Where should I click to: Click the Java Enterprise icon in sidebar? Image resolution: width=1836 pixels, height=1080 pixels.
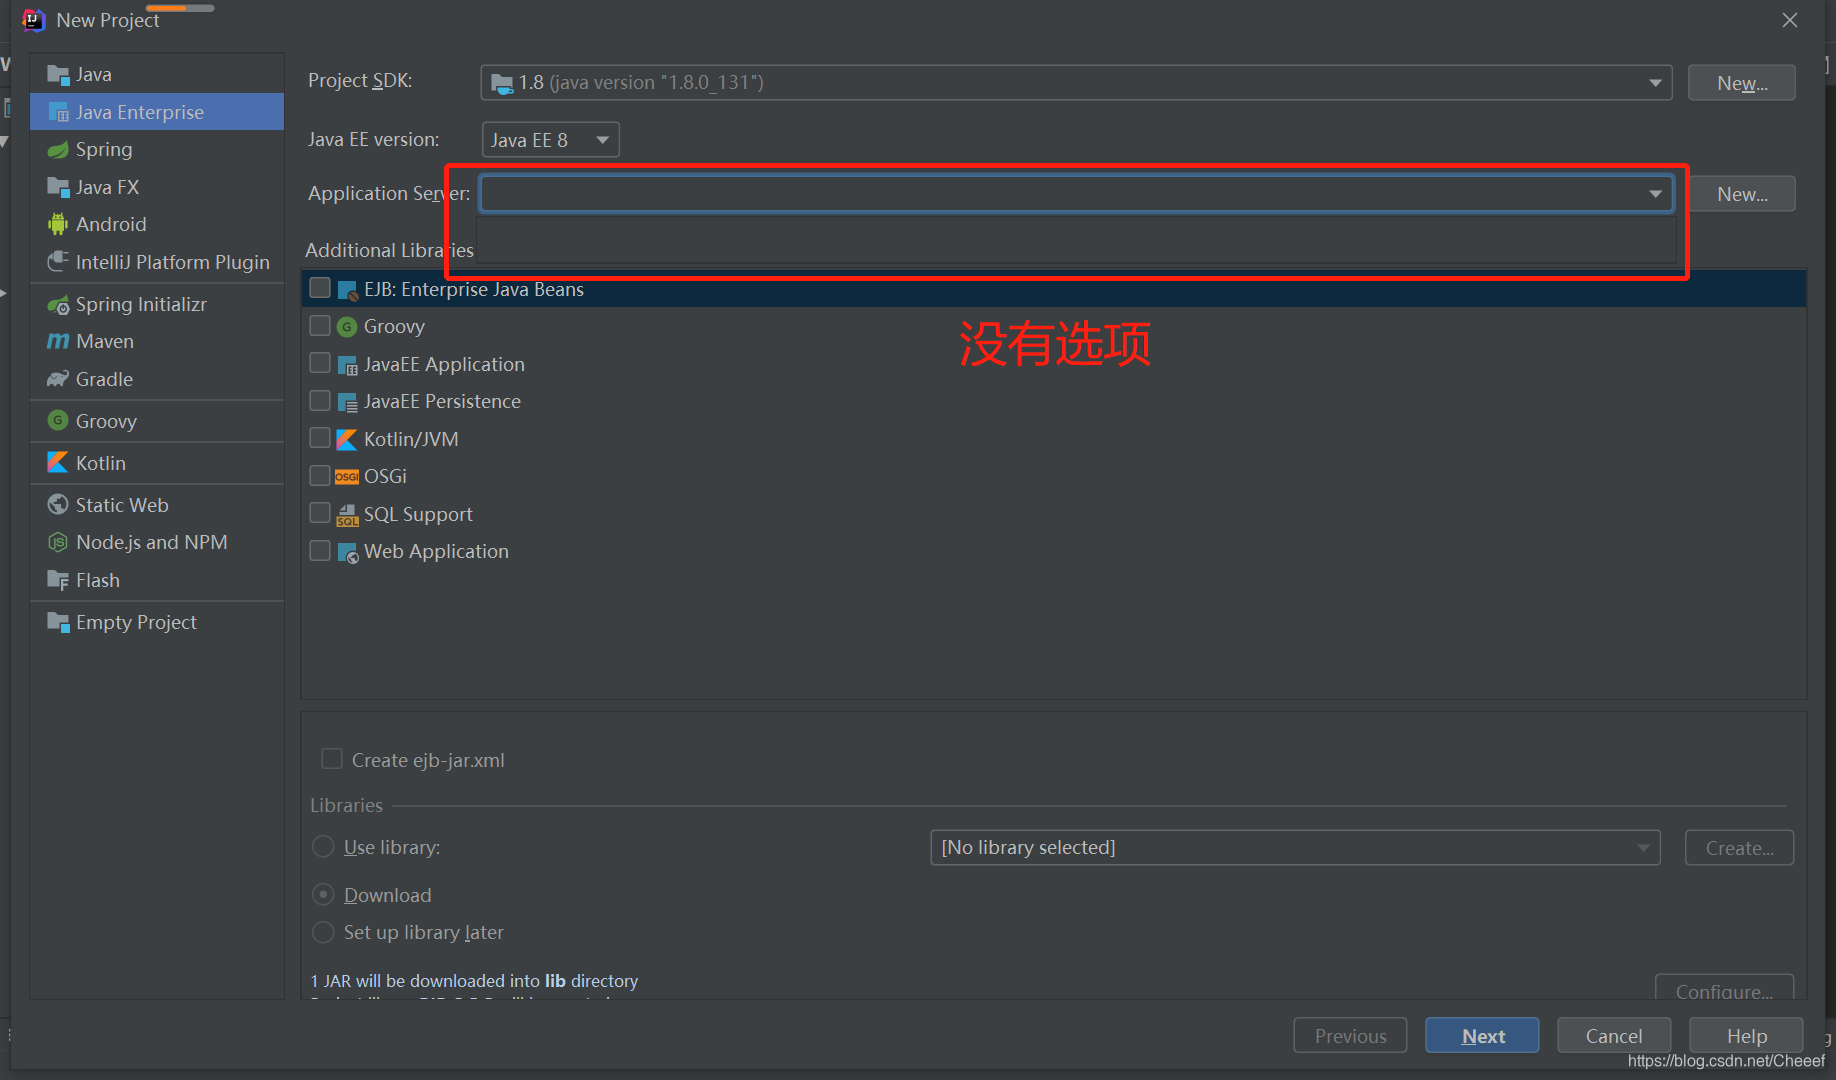58,112
